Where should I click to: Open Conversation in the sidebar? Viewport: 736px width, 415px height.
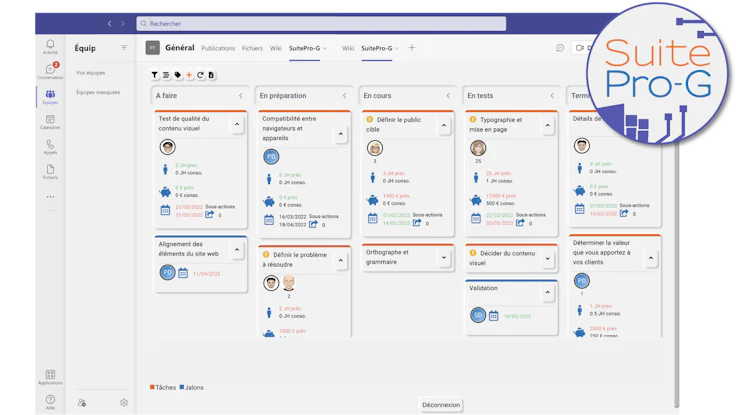(50, 71)
